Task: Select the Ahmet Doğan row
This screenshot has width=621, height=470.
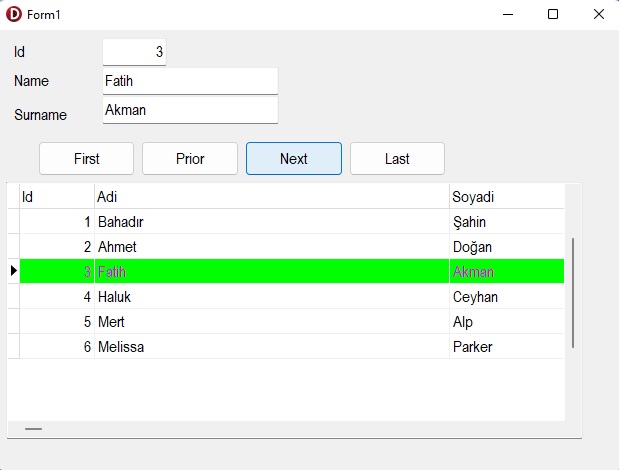Action: (292, 247)
